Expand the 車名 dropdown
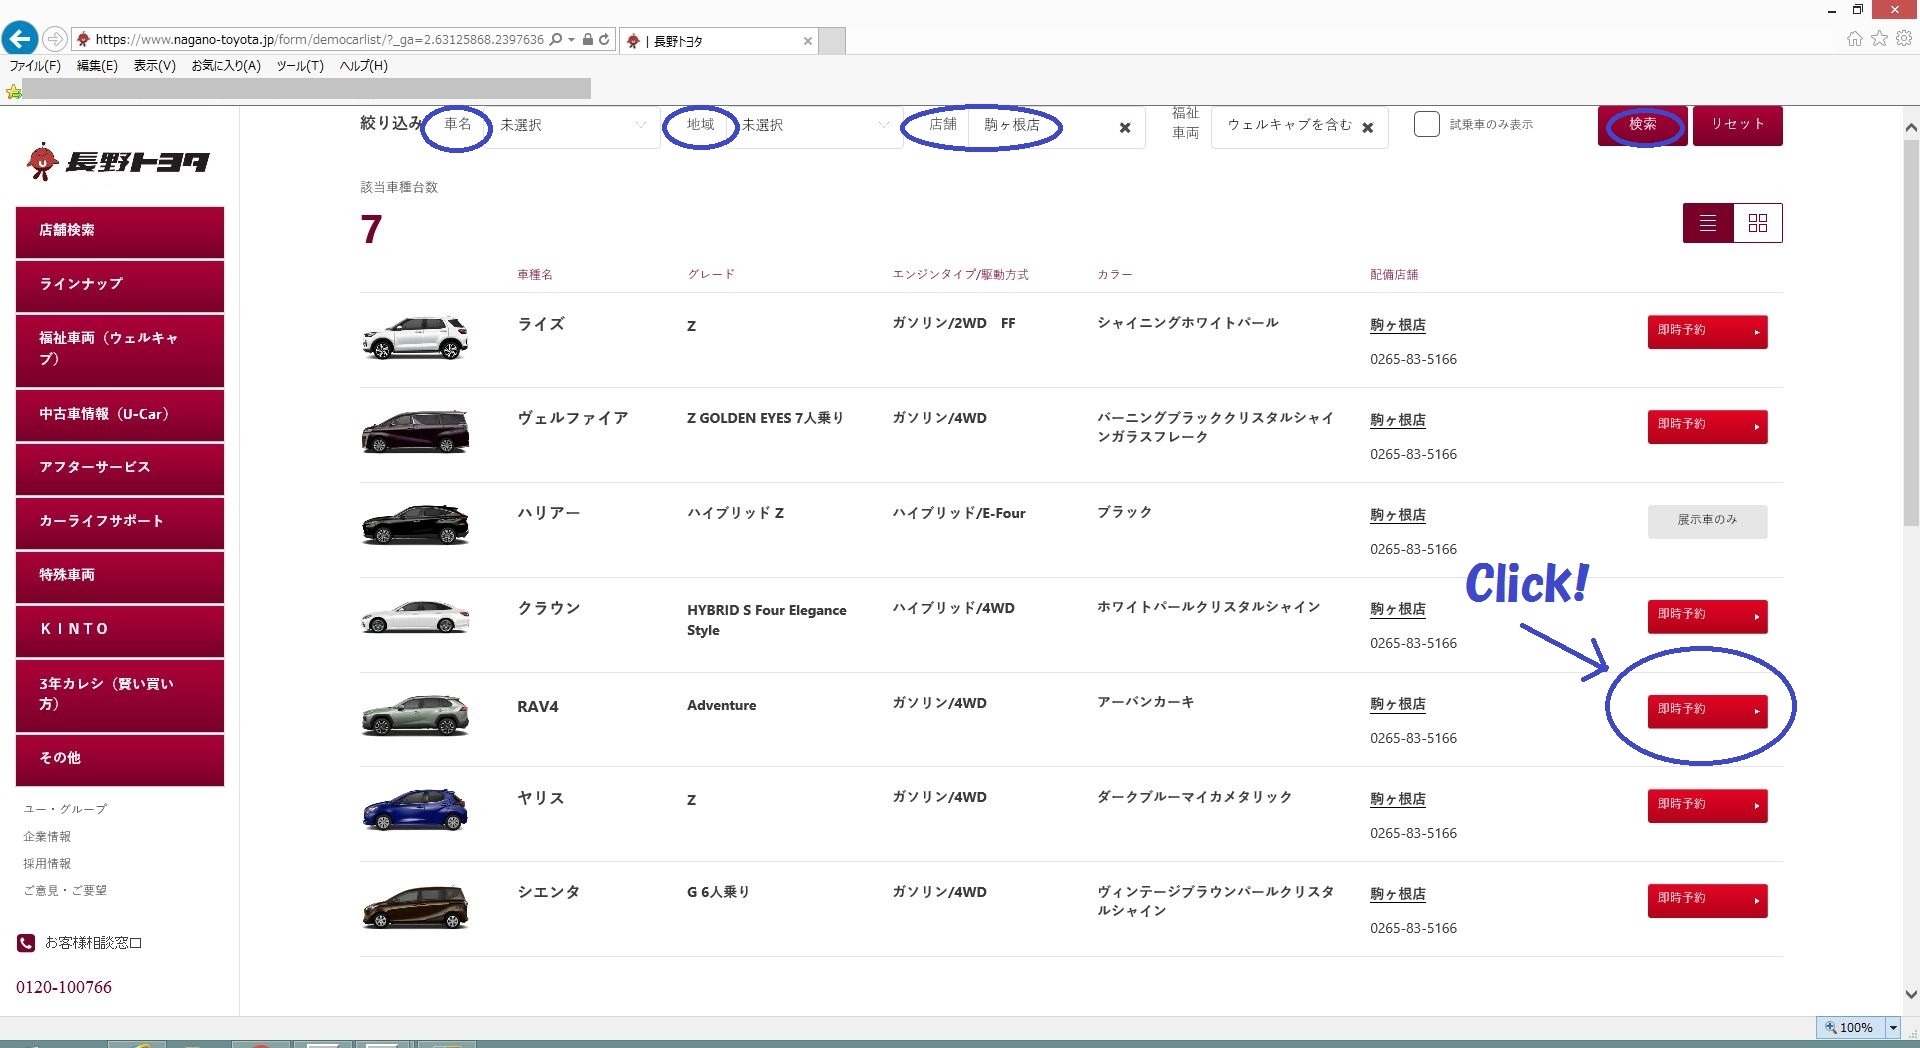 point(574,125)
